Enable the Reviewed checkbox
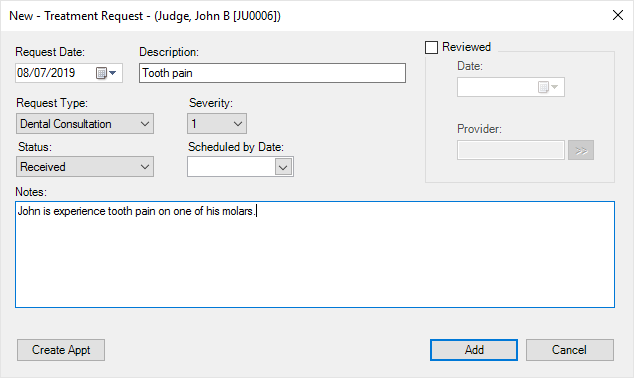 (x=431, y=47)
